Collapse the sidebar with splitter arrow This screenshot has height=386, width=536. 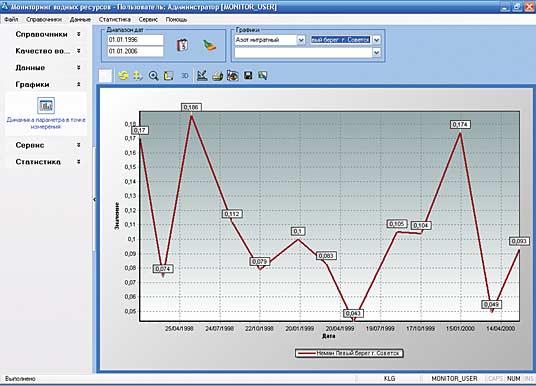pos(94,199)
